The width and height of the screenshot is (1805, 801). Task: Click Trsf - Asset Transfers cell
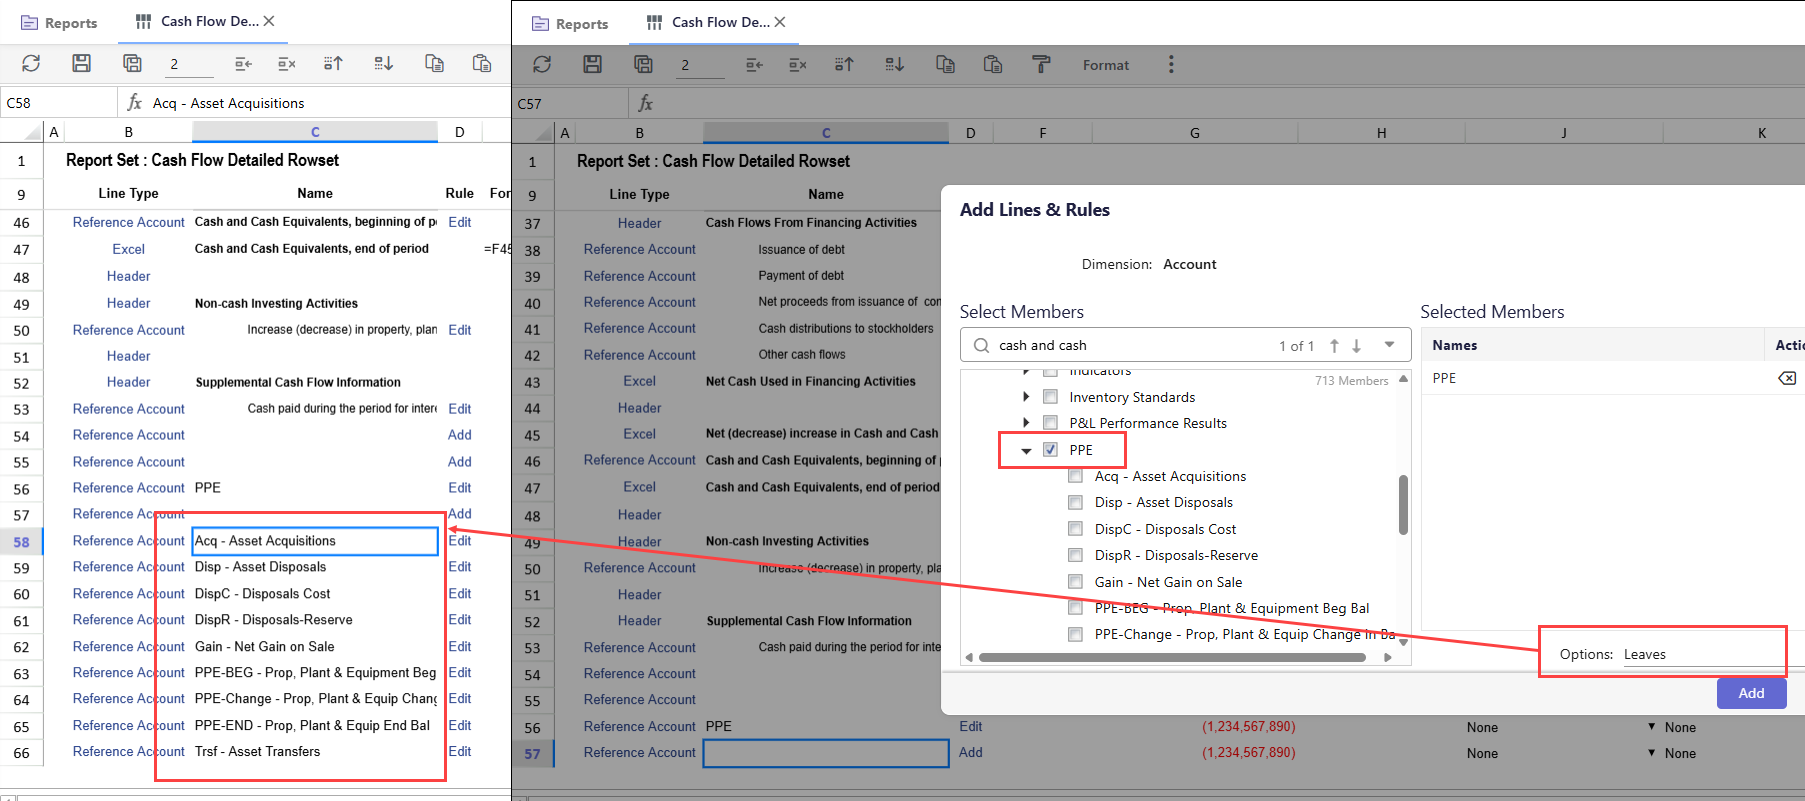pyautogui.click(x=315, y=751)
